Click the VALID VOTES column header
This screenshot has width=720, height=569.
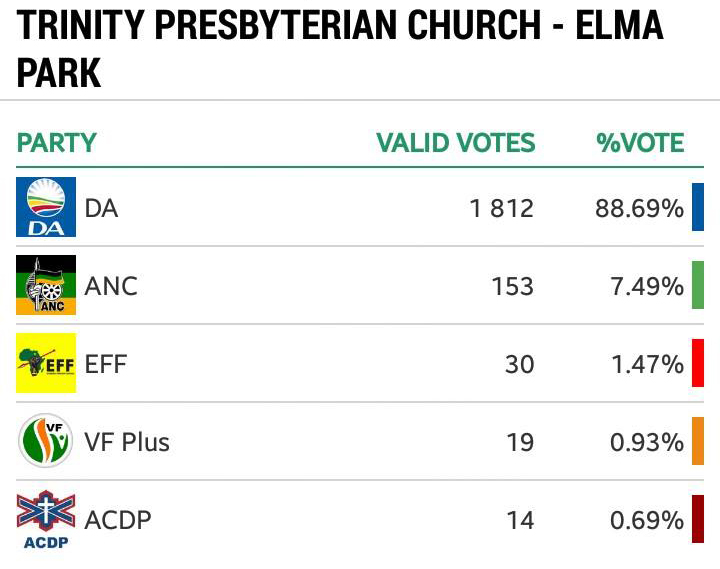coord(456,143)
